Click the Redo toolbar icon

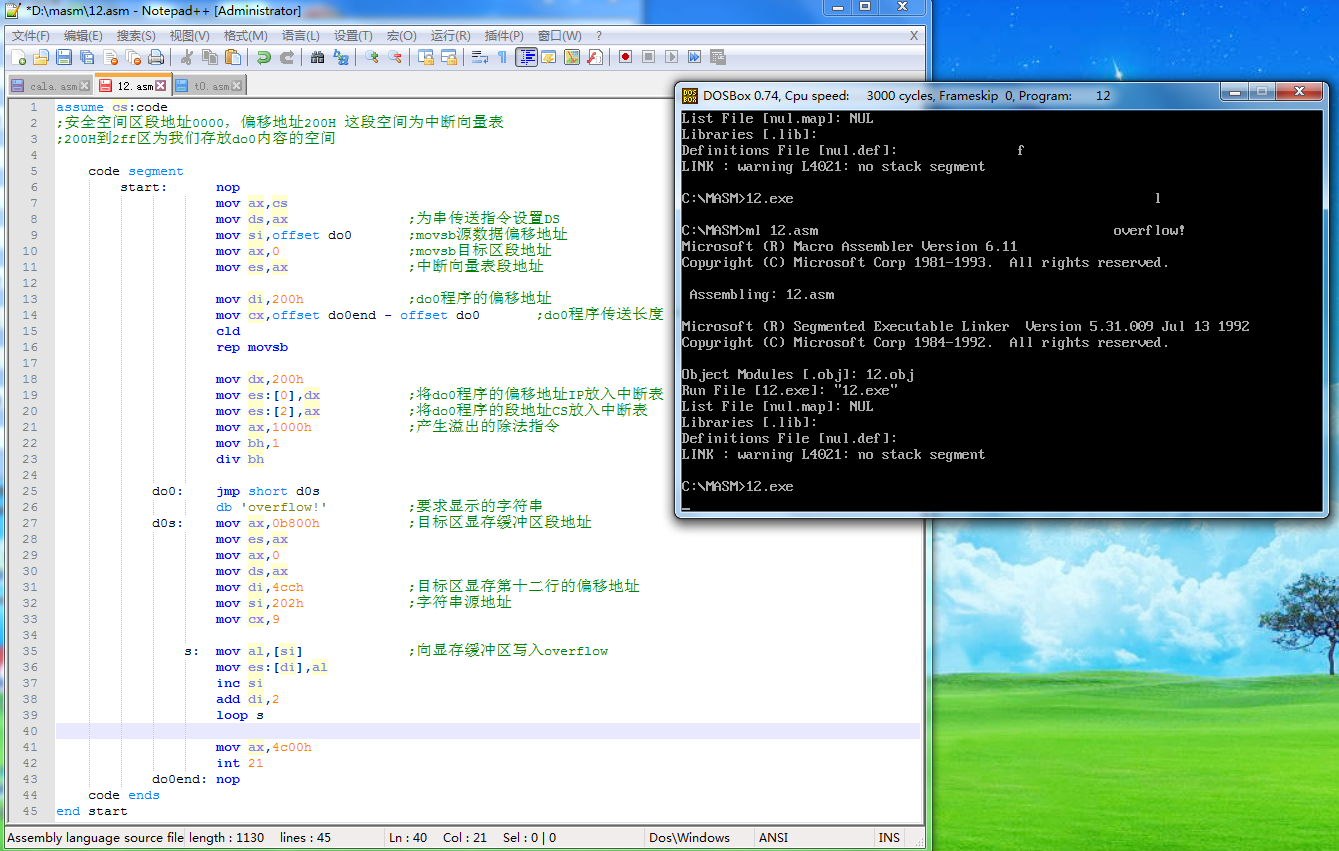point(287,57)
